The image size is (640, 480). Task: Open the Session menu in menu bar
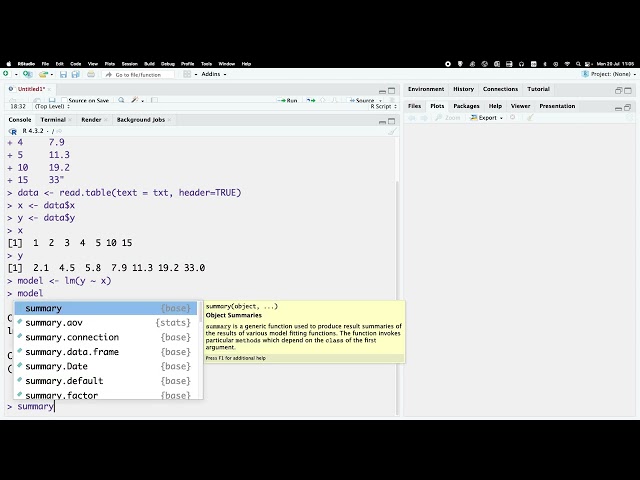coord(129,64)
